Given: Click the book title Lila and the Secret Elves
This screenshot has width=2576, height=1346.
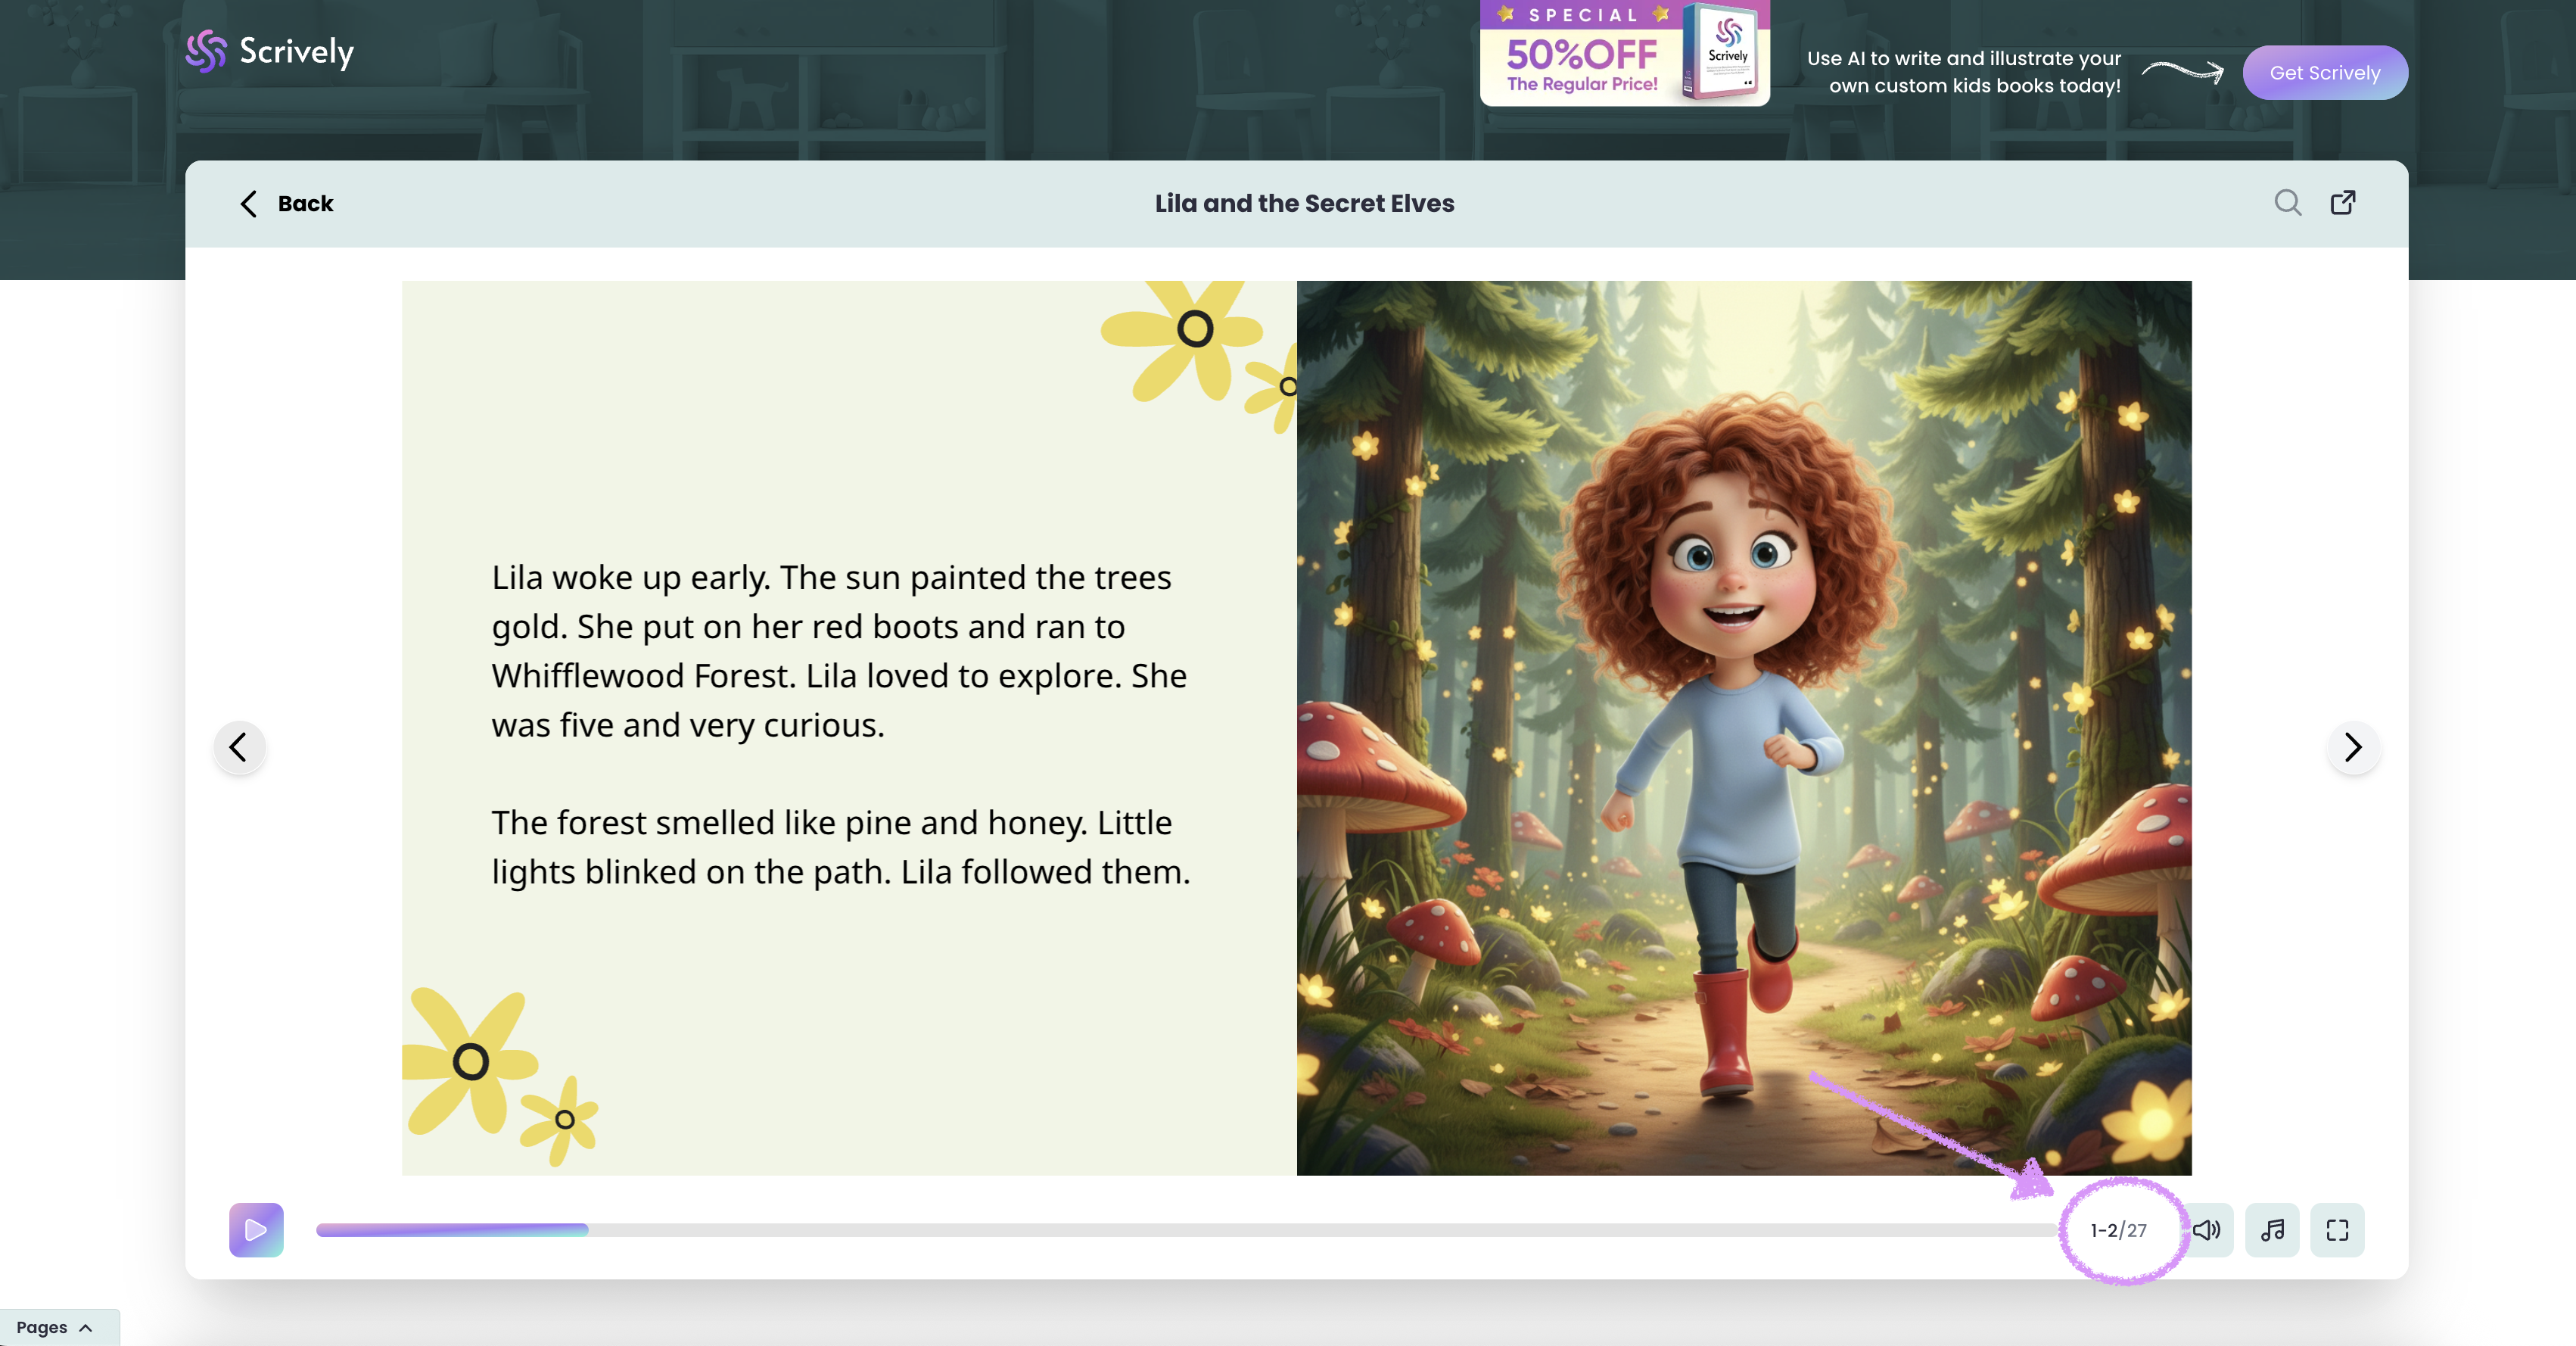Looking at the screenshot, I should click(x=1304, y=204).
